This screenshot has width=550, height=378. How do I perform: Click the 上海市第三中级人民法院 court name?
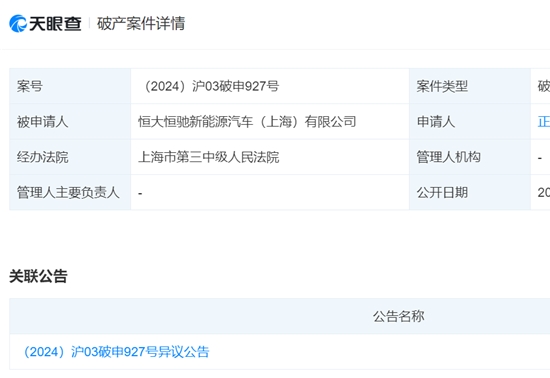pos(209,157)
